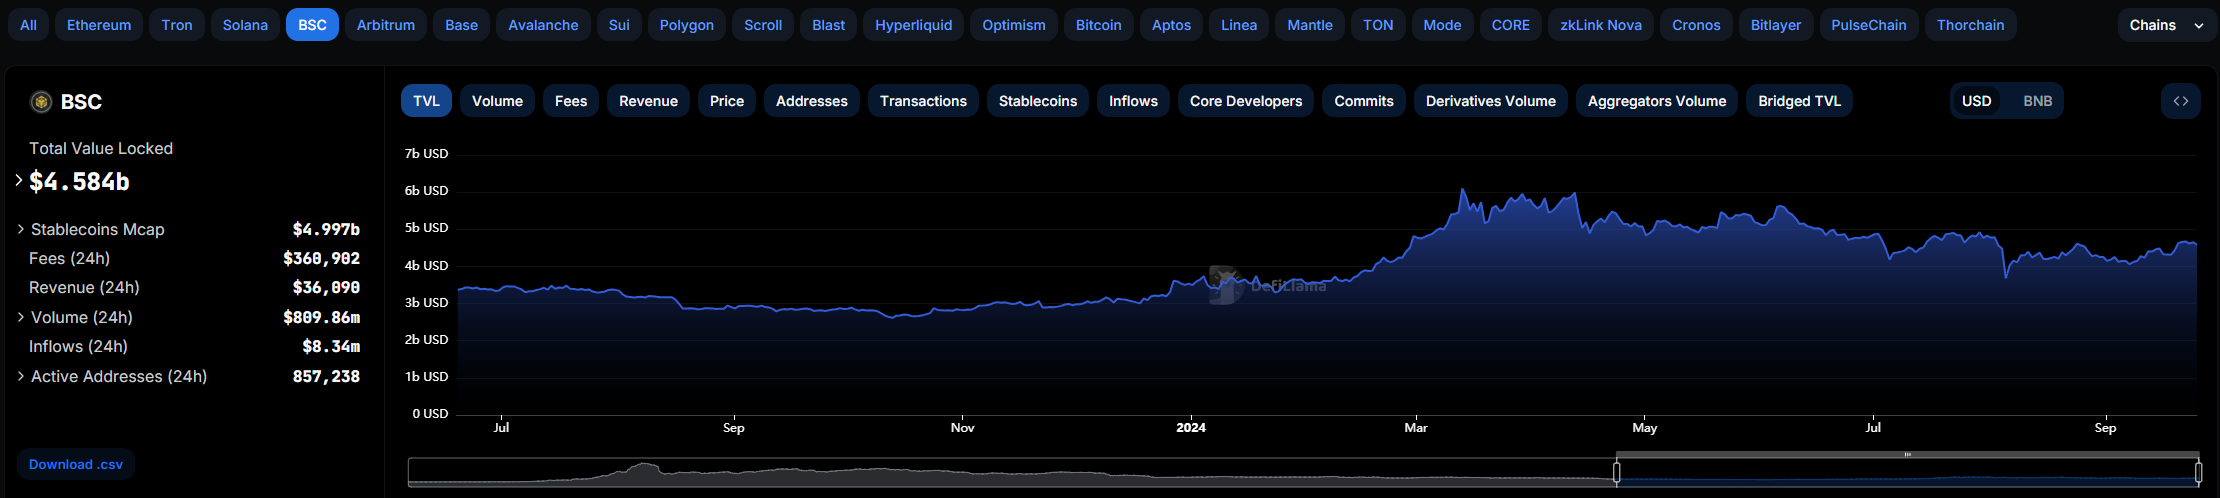Go to the Optimism chain tab
The height and width of the screenshot is (498, 2220).
click(1014, 25)
